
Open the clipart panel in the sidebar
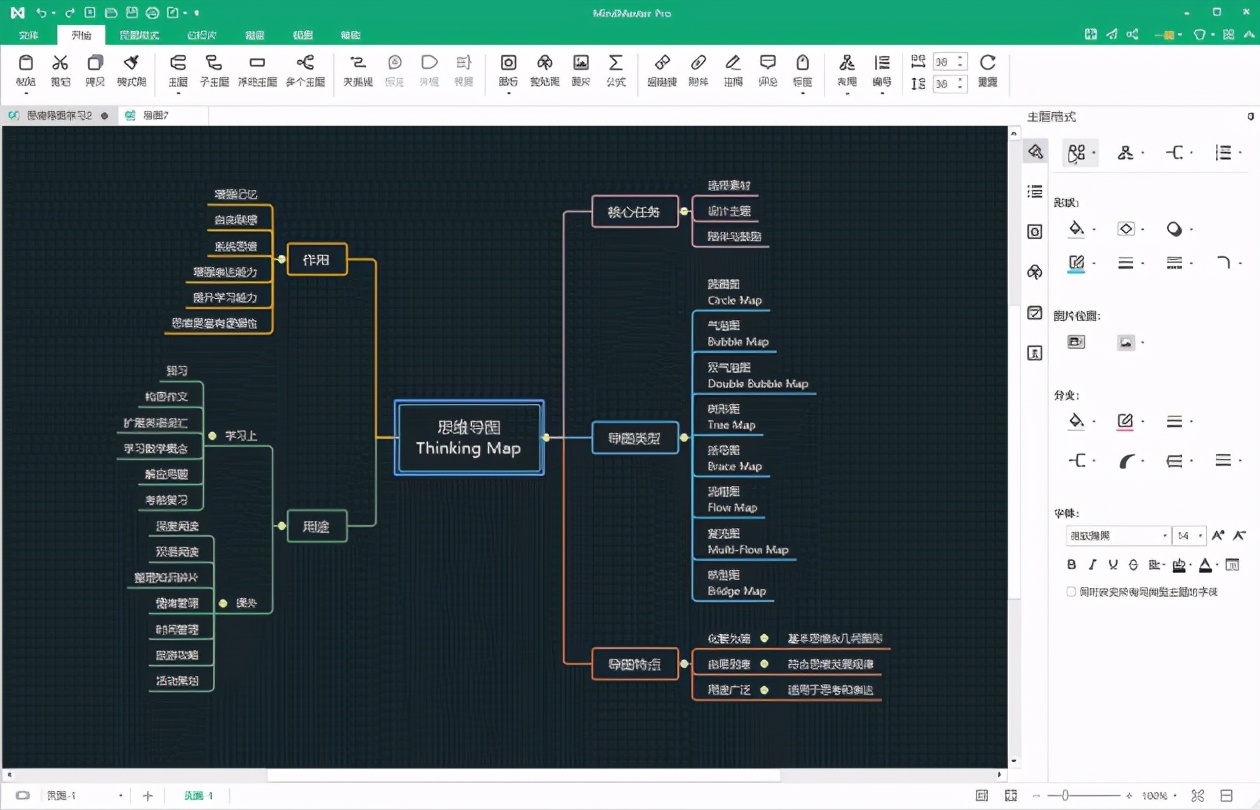click(1035, 272)
